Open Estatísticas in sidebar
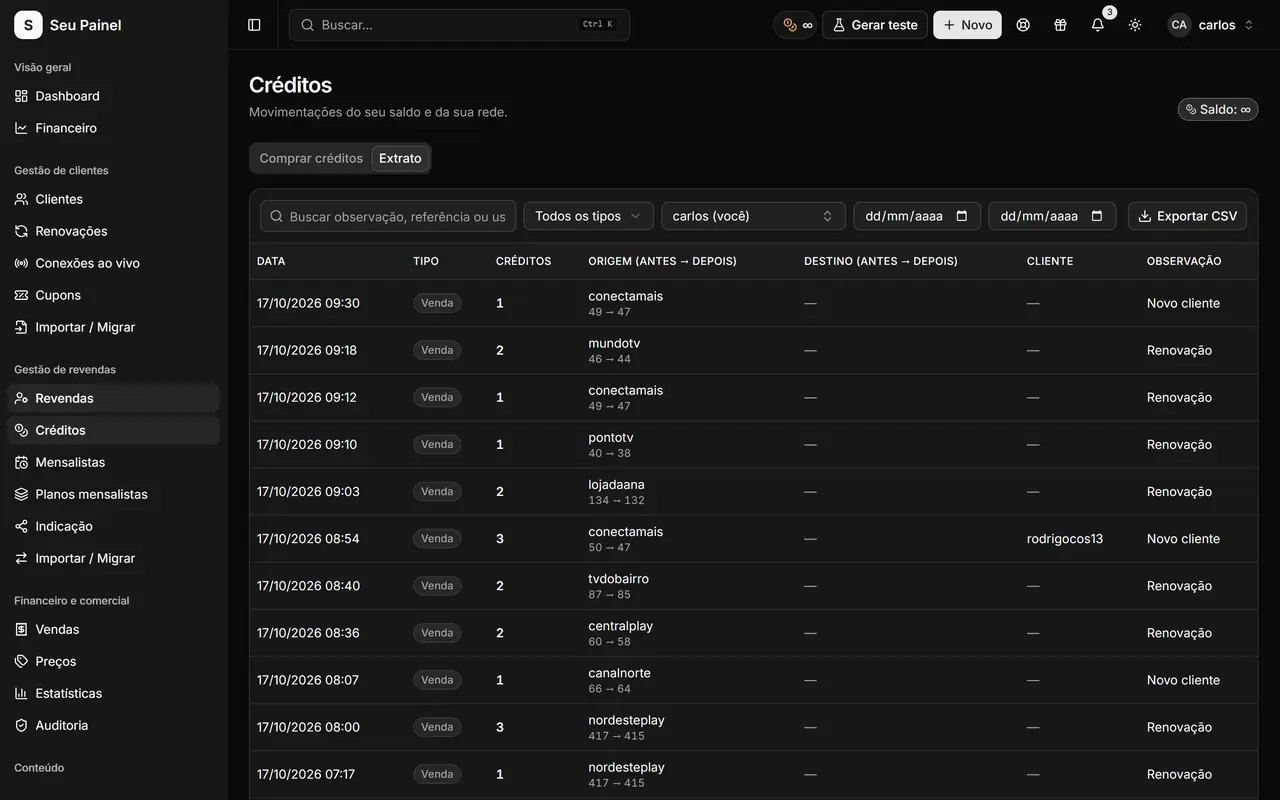This screenshot has height=800, width=1280. (113, 693)
